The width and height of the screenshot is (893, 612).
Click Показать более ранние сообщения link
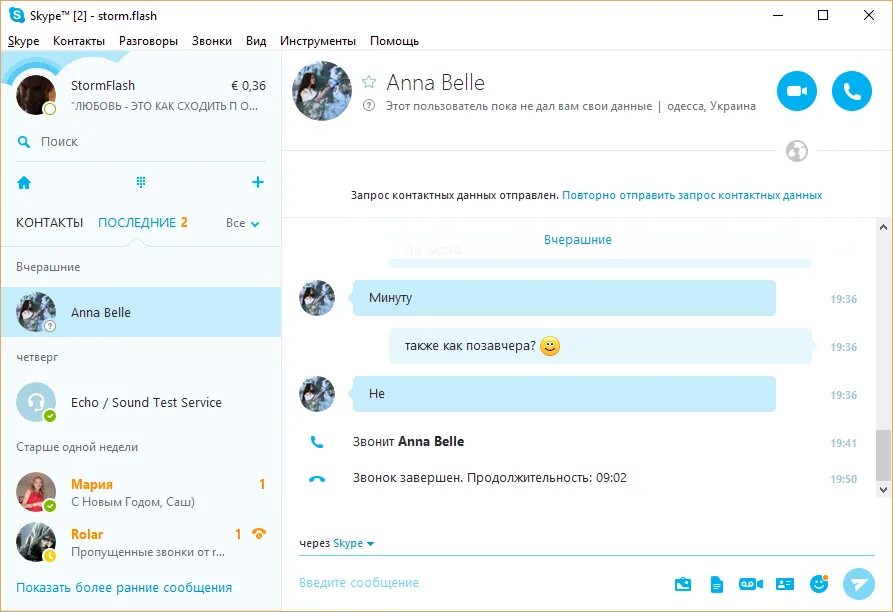(124, 588)
